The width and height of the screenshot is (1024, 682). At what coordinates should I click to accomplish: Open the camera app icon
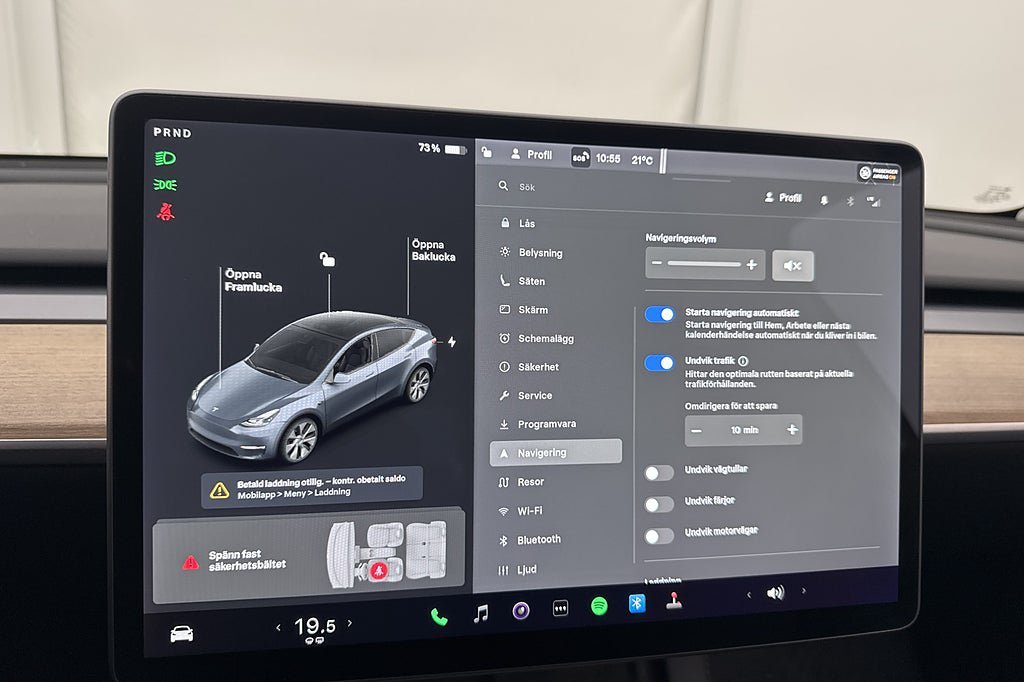tap(521, 611)
